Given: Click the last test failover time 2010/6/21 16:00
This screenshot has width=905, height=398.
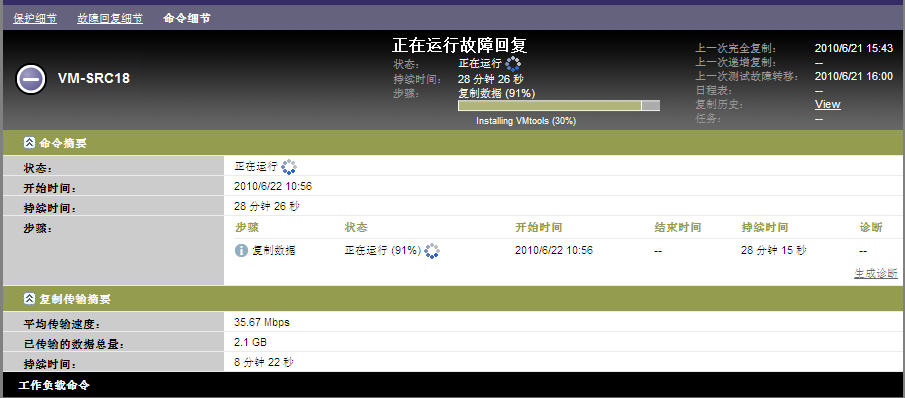Looking at the screenshot, I should 854,76.
